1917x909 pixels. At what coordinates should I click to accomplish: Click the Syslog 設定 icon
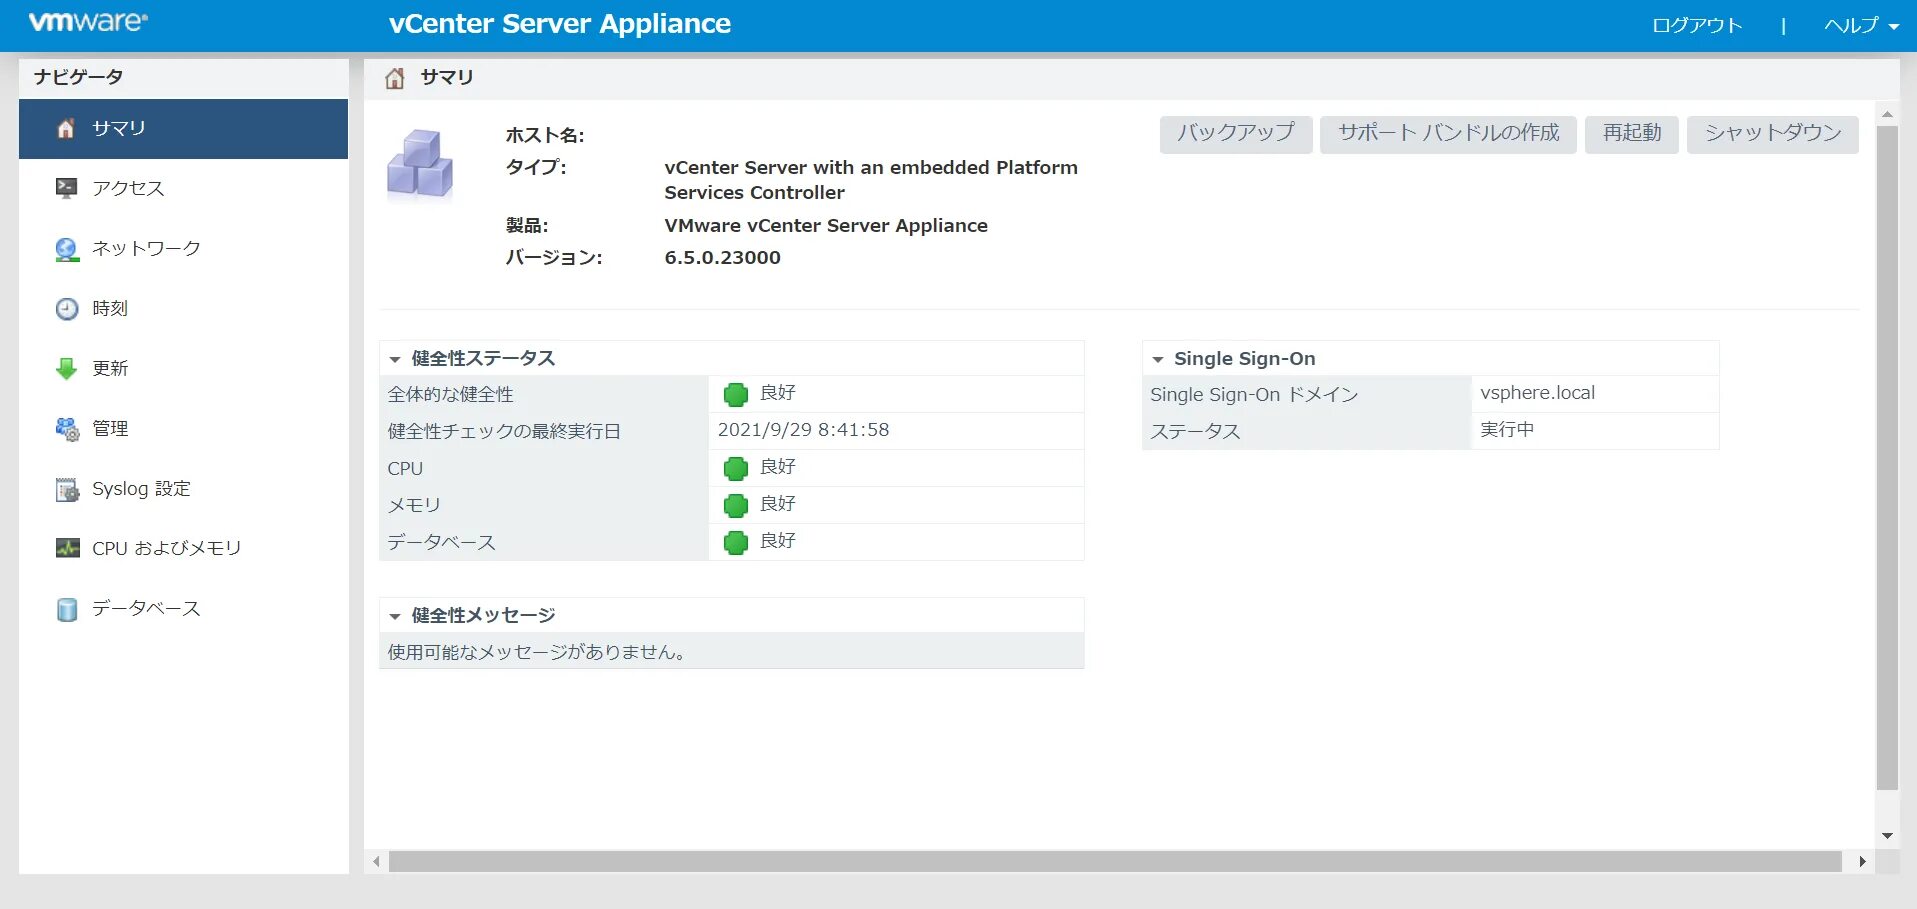pyautogui.click(x=66, y=489)
